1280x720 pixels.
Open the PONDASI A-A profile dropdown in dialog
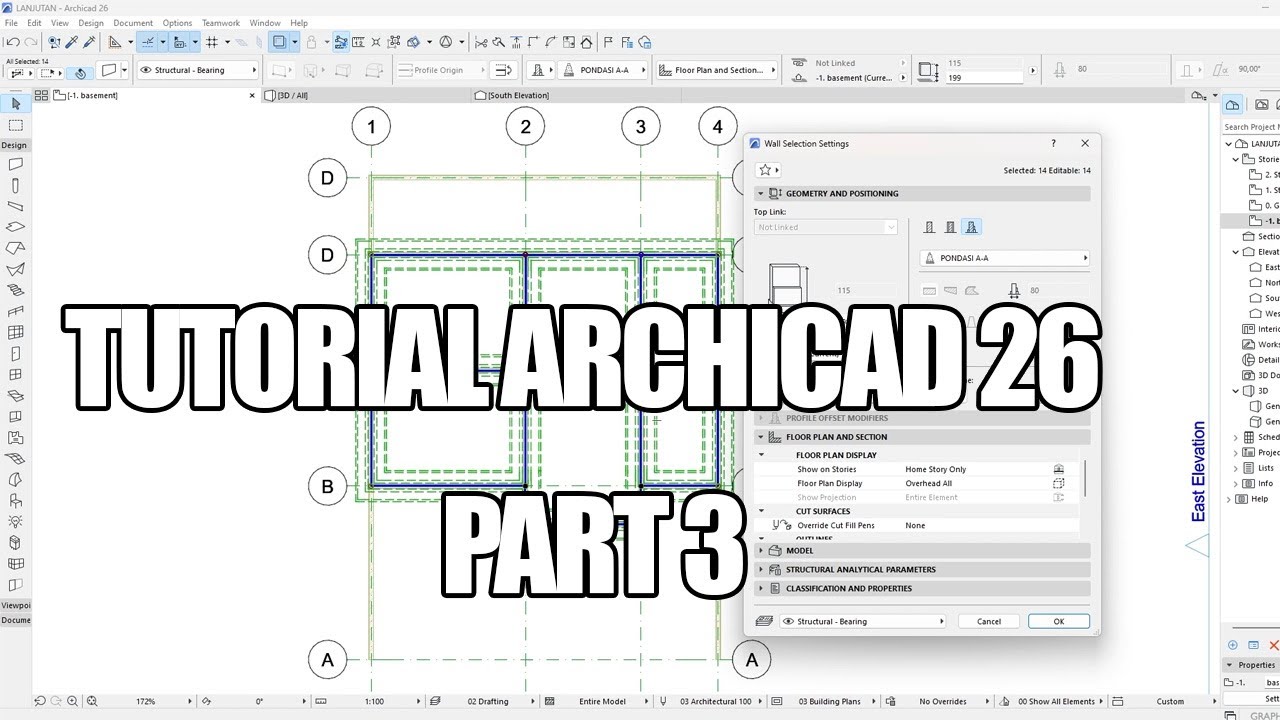(1004, 258)
